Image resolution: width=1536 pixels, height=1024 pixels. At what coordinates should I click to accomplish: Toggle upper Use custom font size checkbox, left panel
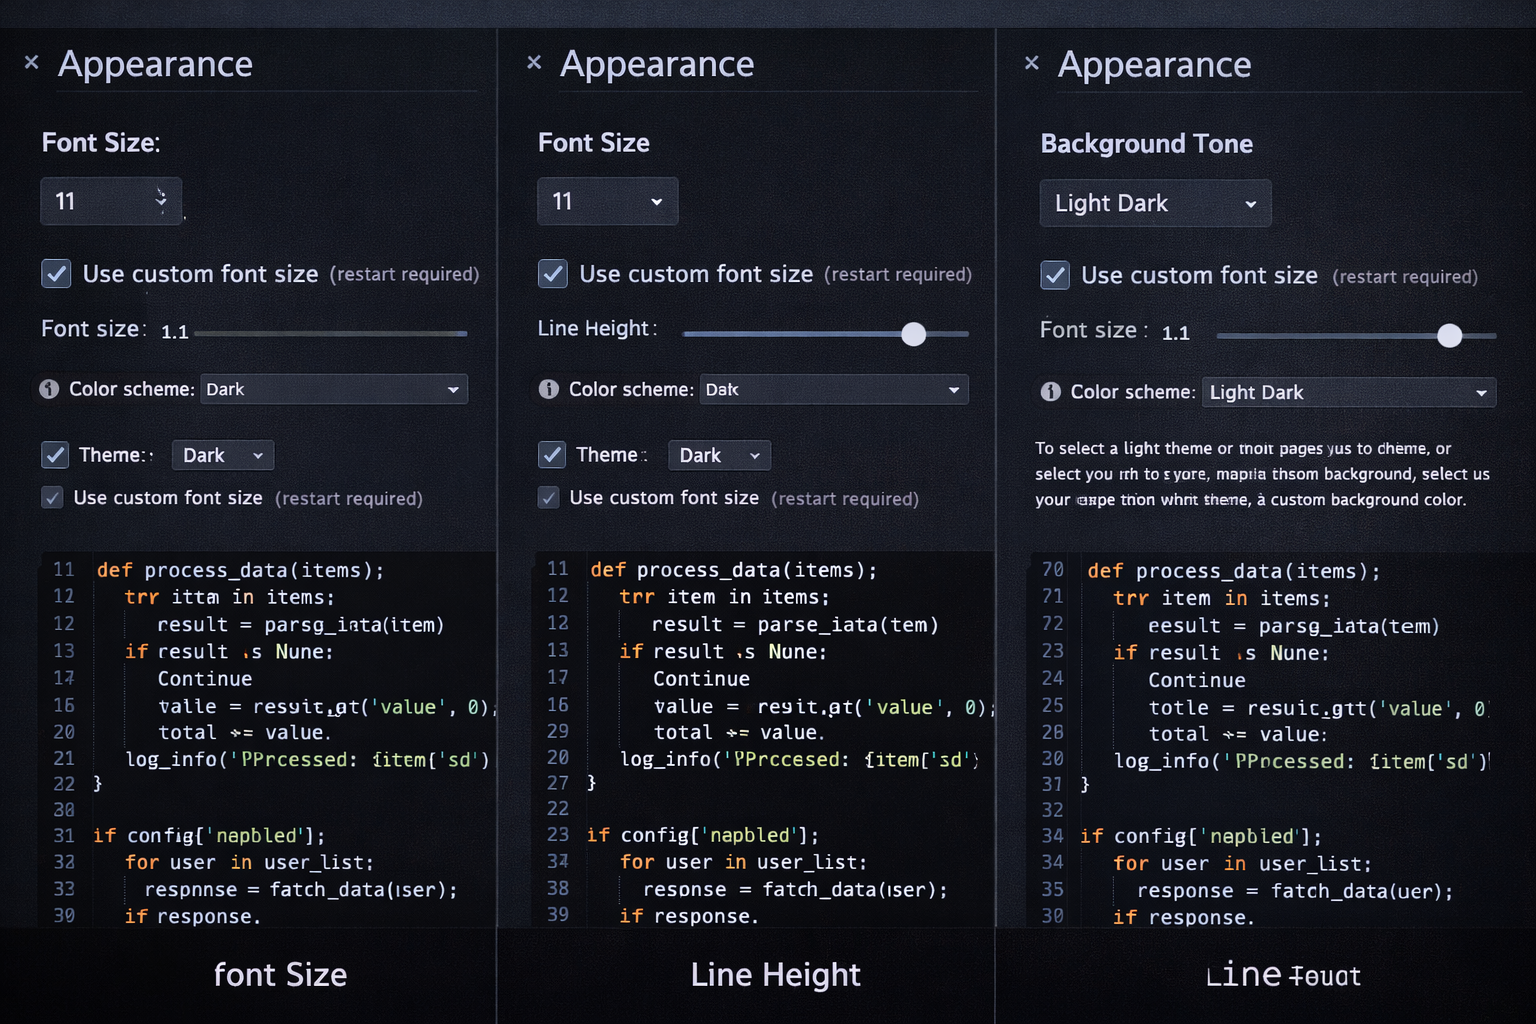[x=56, y=274]
